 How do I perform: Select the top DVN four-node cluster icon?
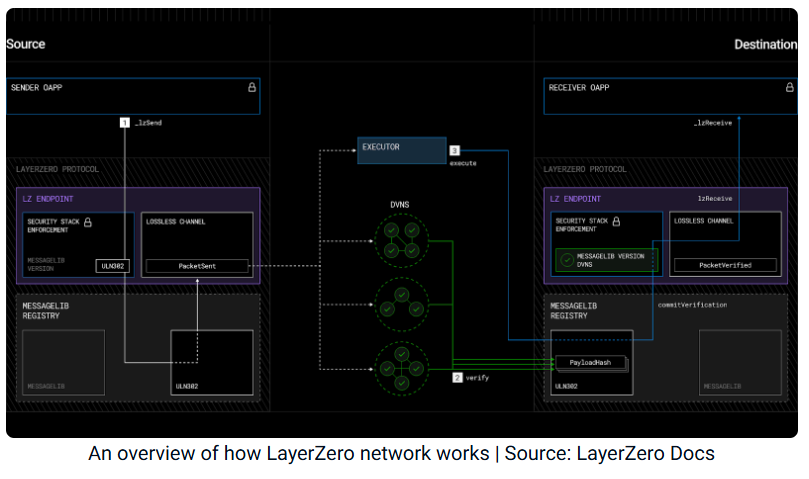pyautogui.click(x=401, y=241)
